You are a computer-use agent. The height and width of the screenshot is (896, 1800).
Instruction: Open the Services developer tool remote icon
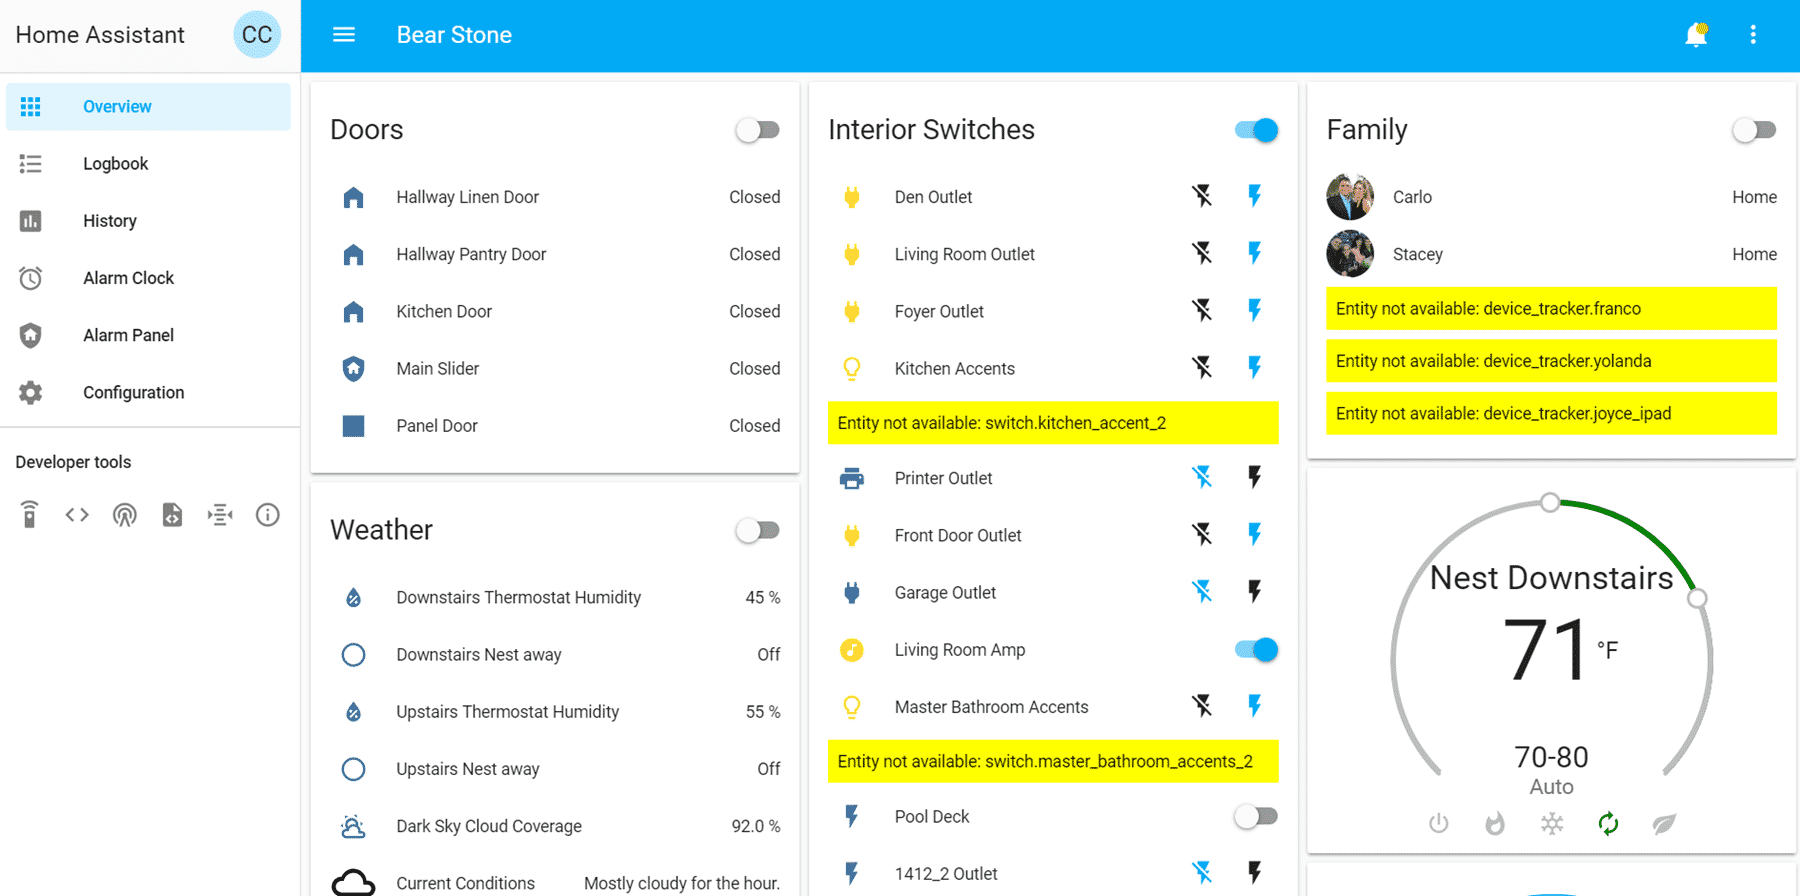pos(30,515)
